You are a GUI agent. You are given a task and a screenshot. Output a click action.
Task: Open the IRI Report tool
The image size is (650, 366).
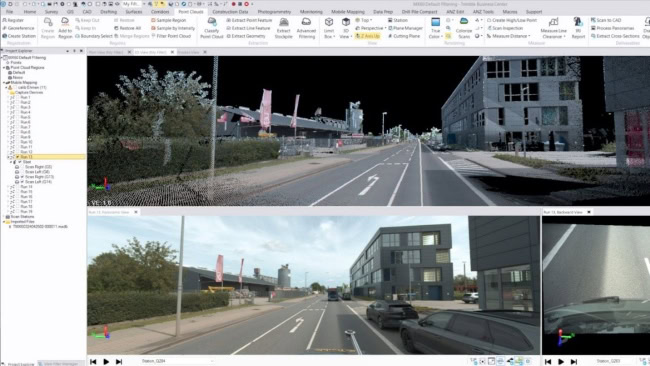[x=578, y=28]
